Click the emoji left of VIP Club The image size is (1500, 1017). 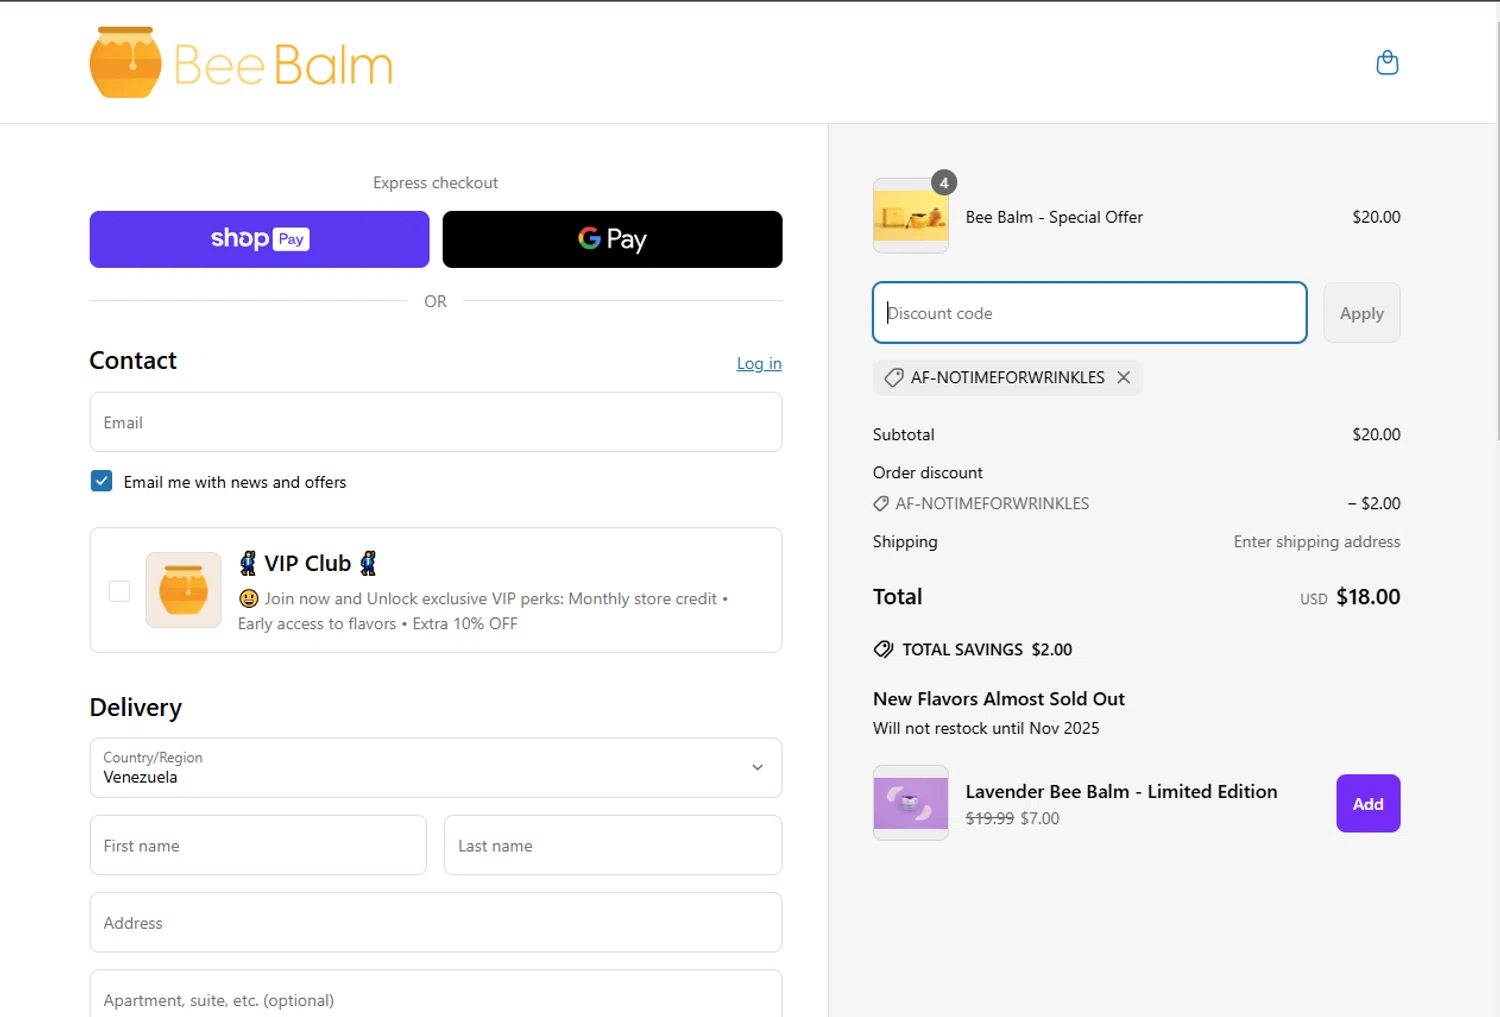[x=248, y=563]
